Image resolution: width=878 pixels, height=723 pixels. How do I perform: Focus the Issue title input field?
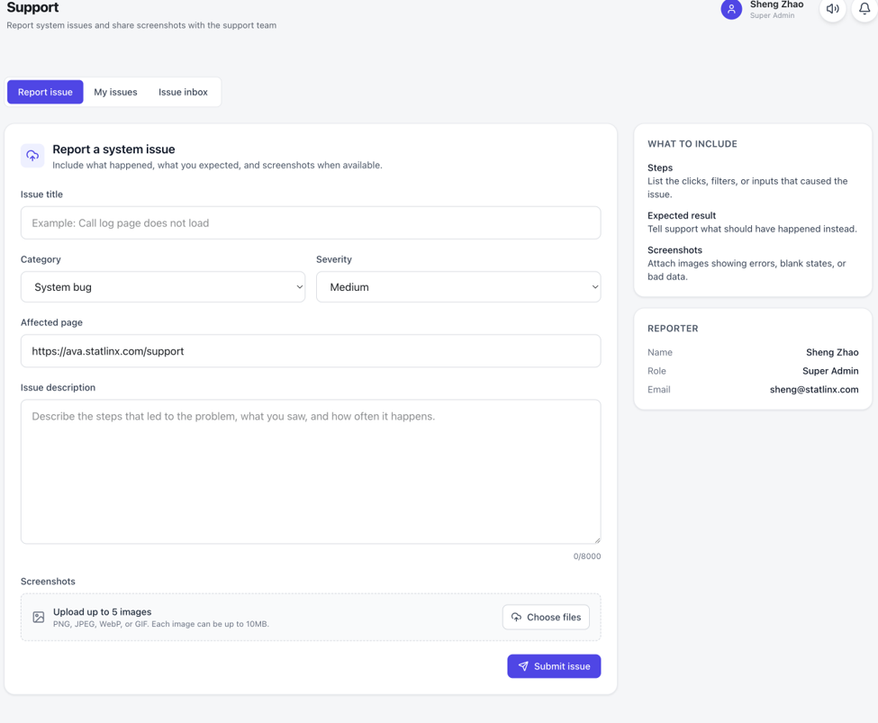(x=311, y=223)
